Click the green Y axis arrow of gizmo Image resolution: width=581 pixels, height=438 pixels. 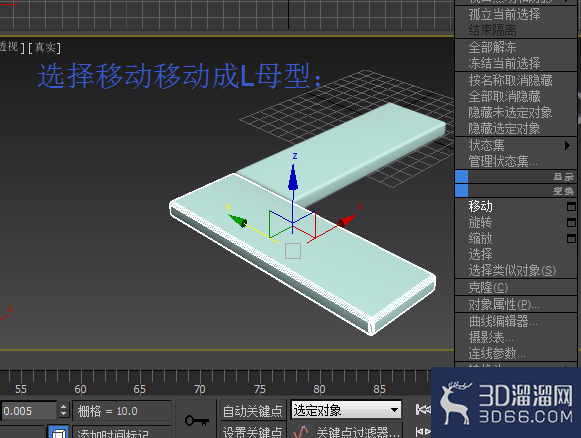(x=237, y=220)
